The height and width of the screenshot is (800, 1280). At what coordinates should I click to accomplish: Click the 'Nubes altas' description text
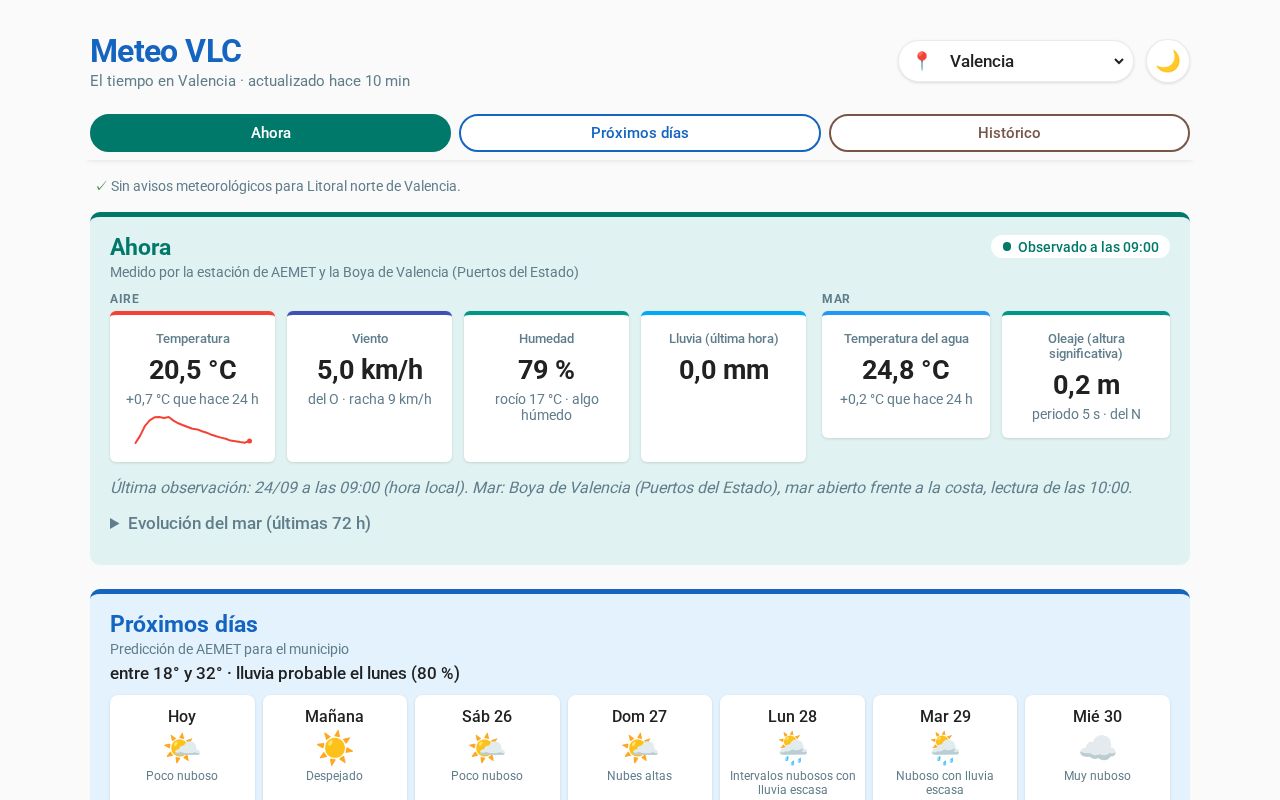[x=640, y=776]
